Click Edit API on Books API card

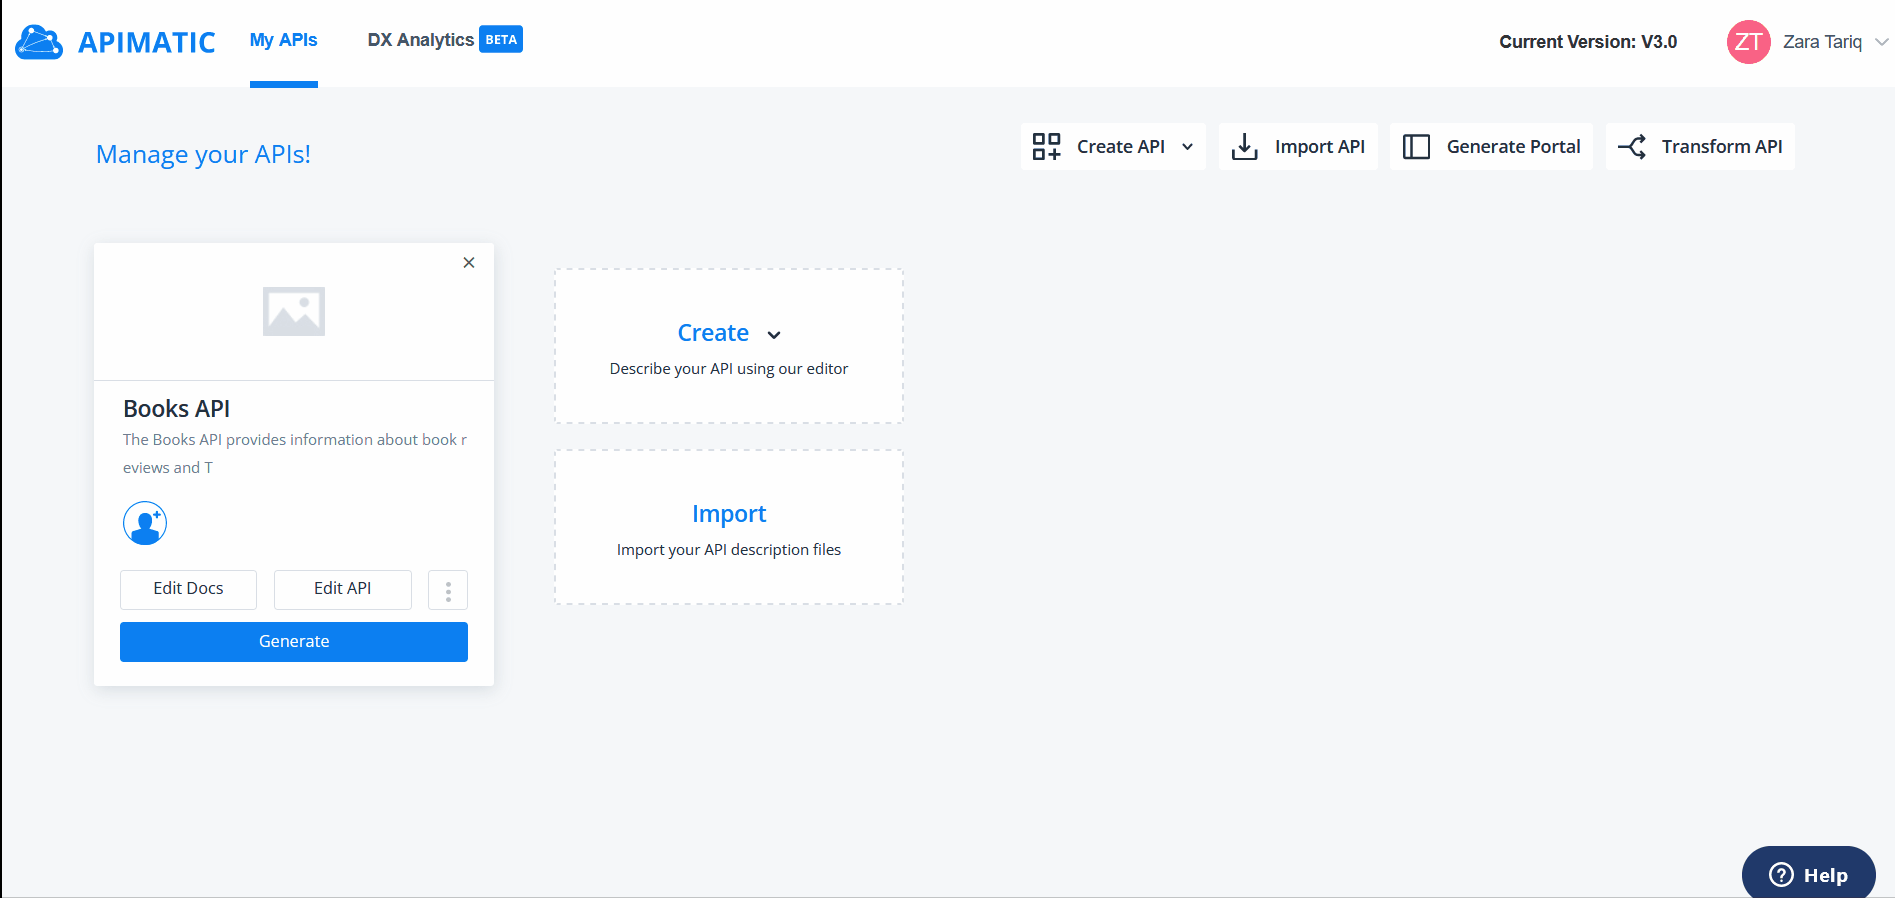coord(343,589)
